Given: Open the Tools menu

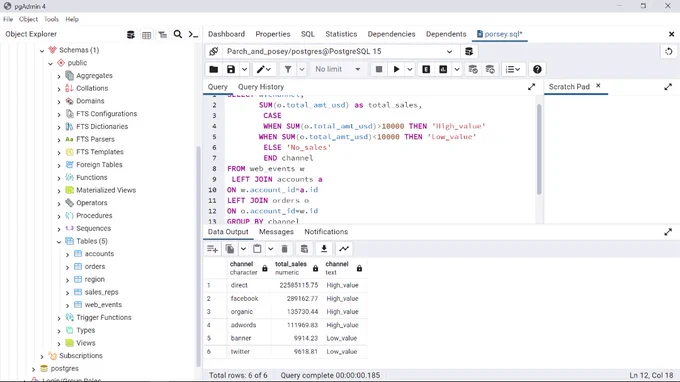Looking at the screenshot, I should point(51,19).
